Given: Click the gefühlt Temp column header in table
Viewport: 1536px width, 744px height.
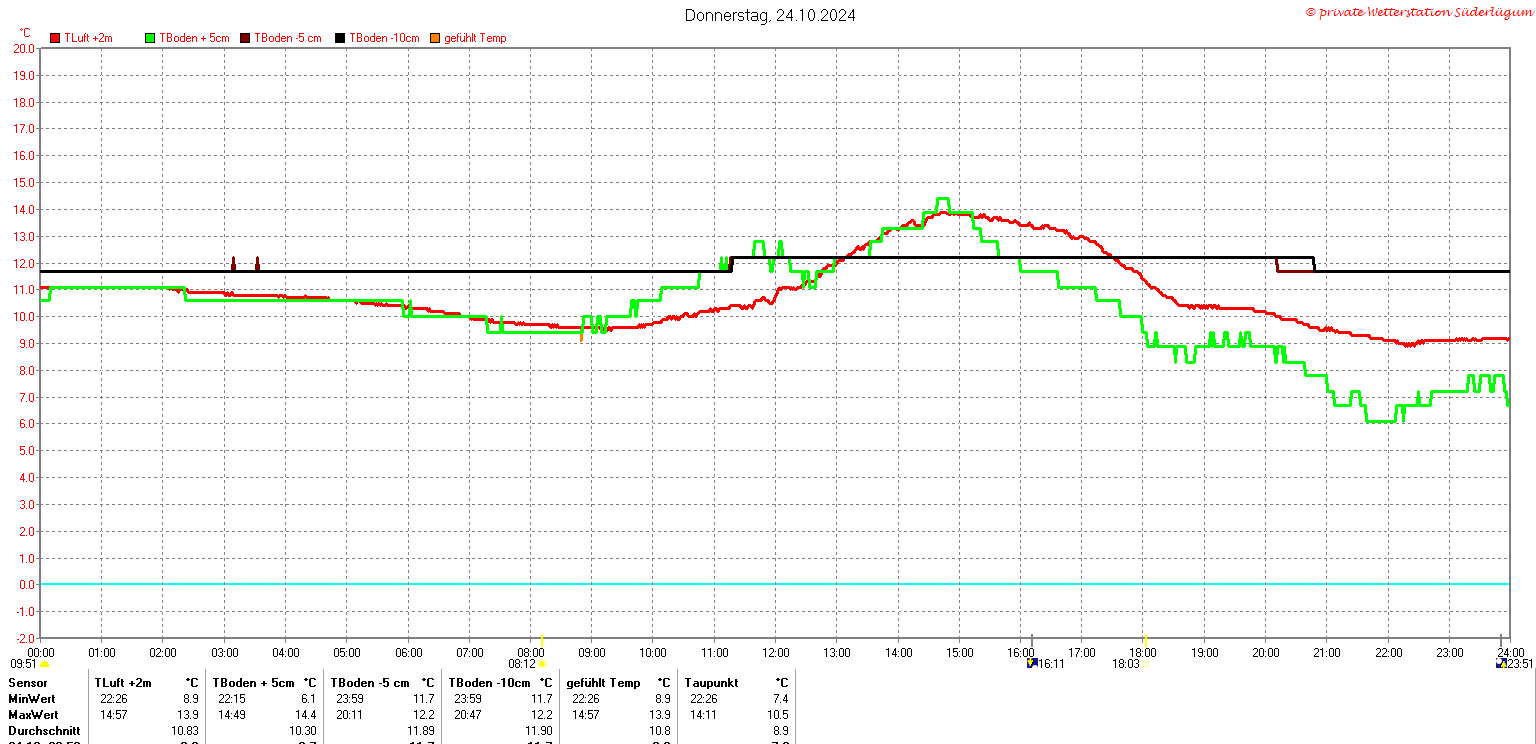Looking at the screenshot, I should 603,683.
